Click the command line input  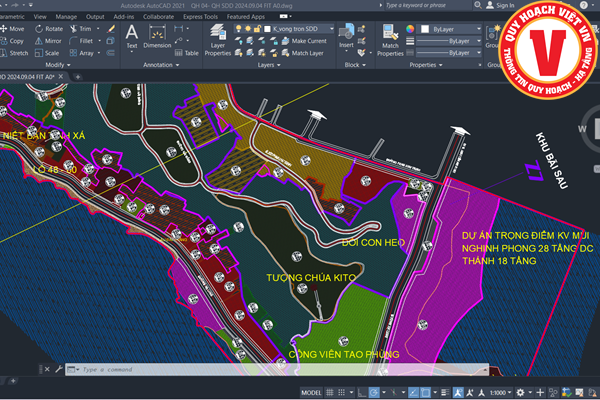[x=200, y=369]
